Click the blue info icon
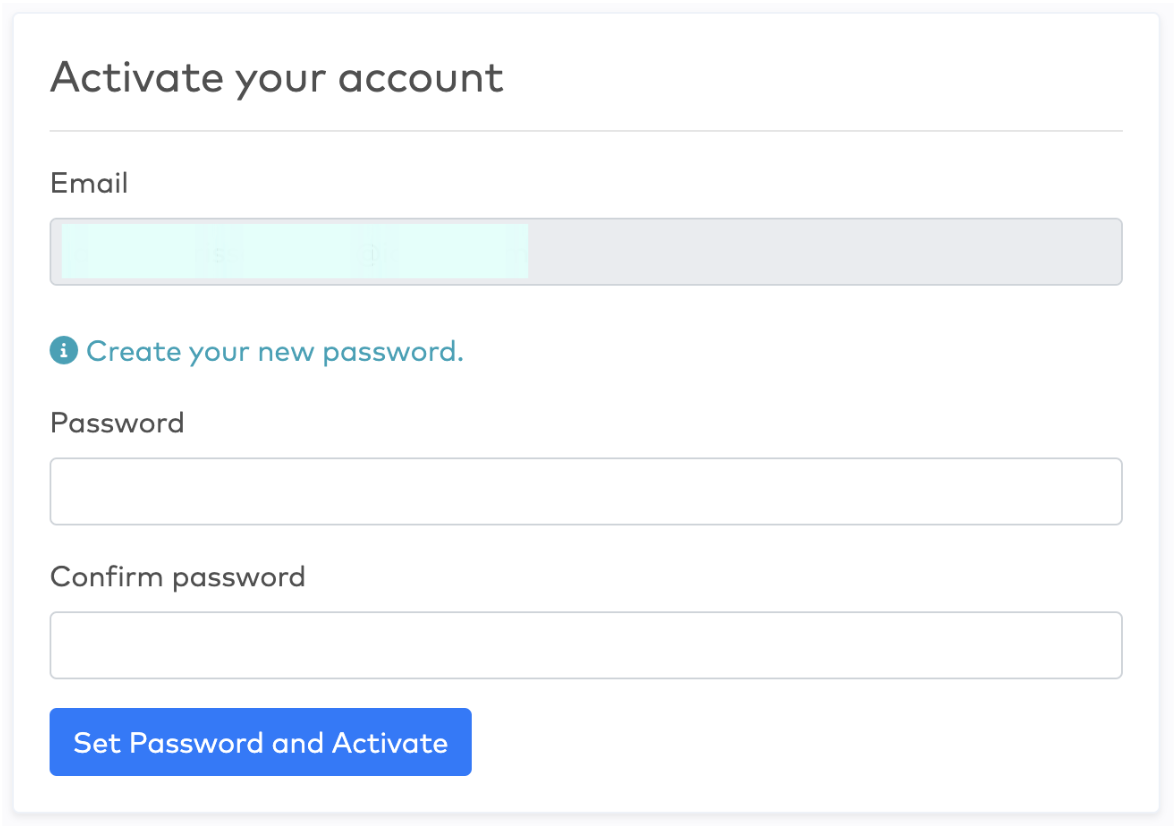Image resolution: width=1176 pixels, height=832 pixels. [64, 350]
